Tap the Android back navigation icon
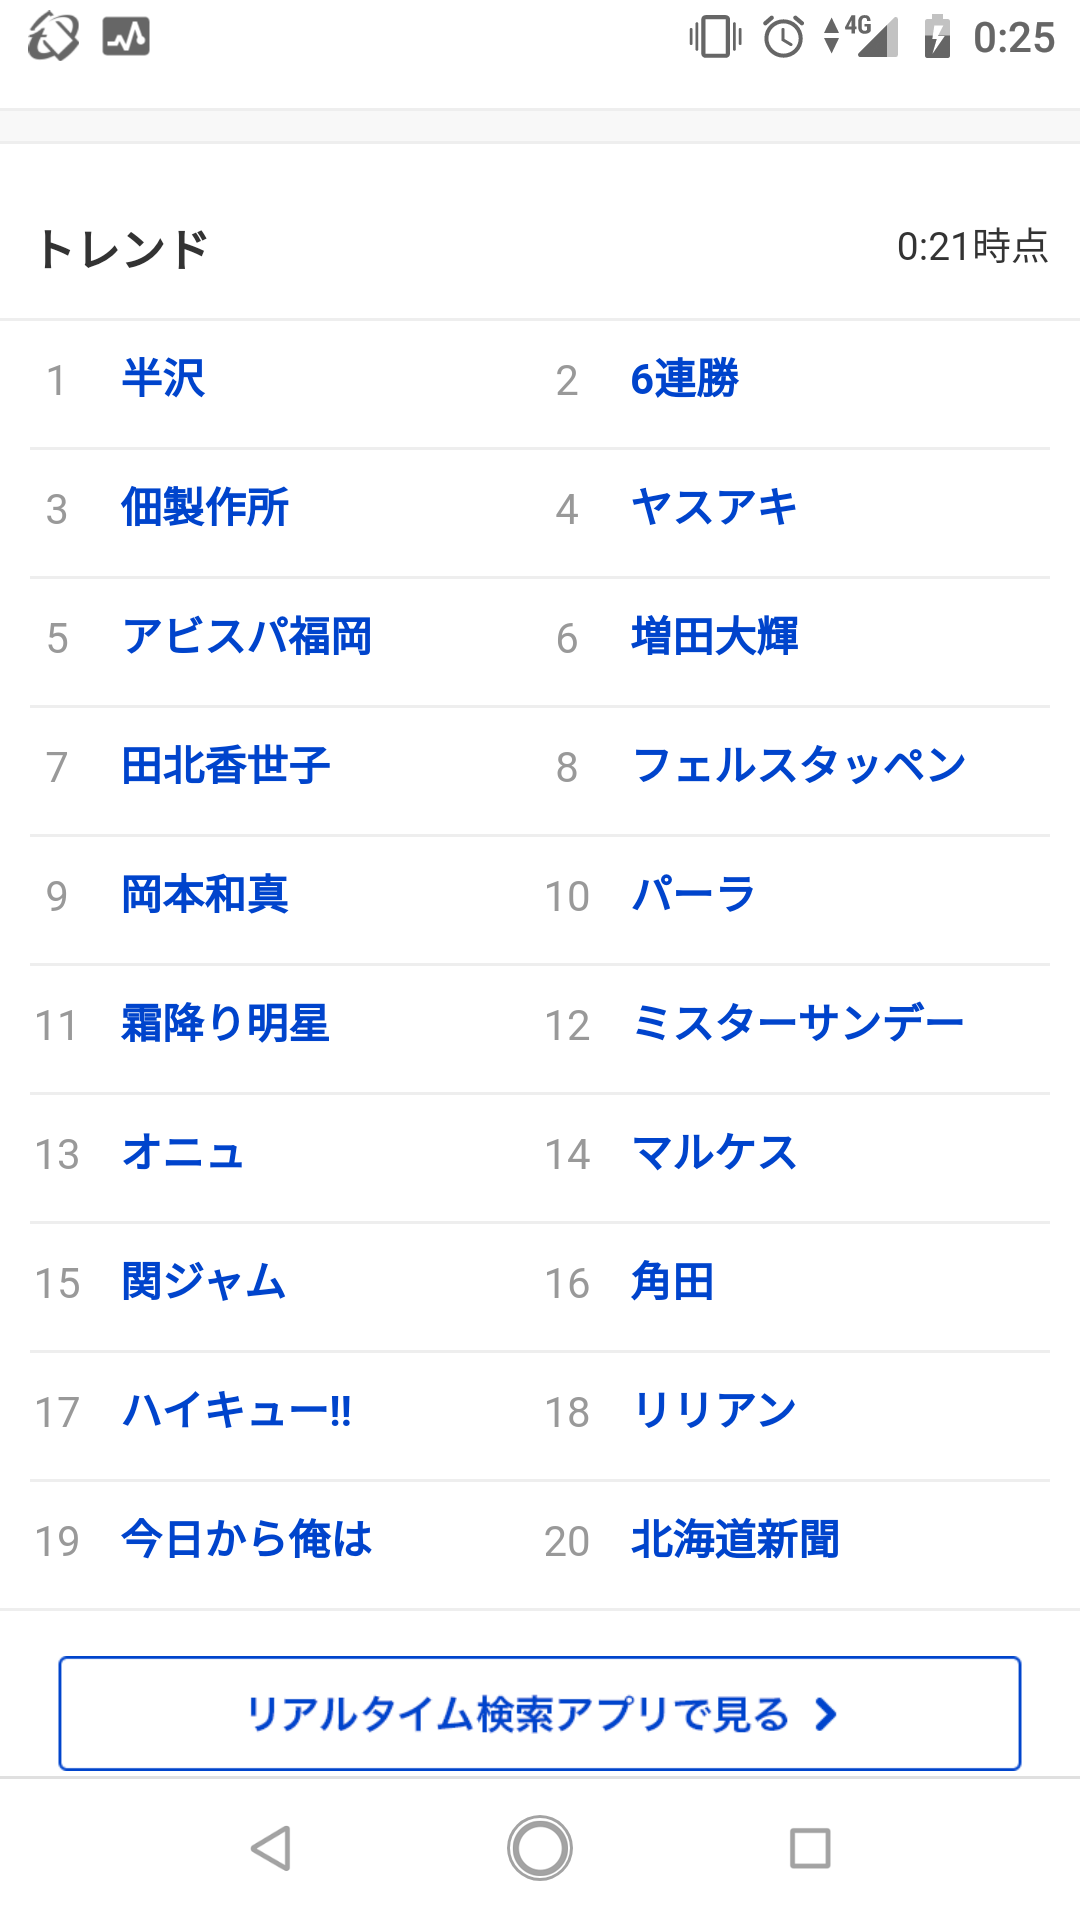1080x1920 pixels. coord(271,1848)
